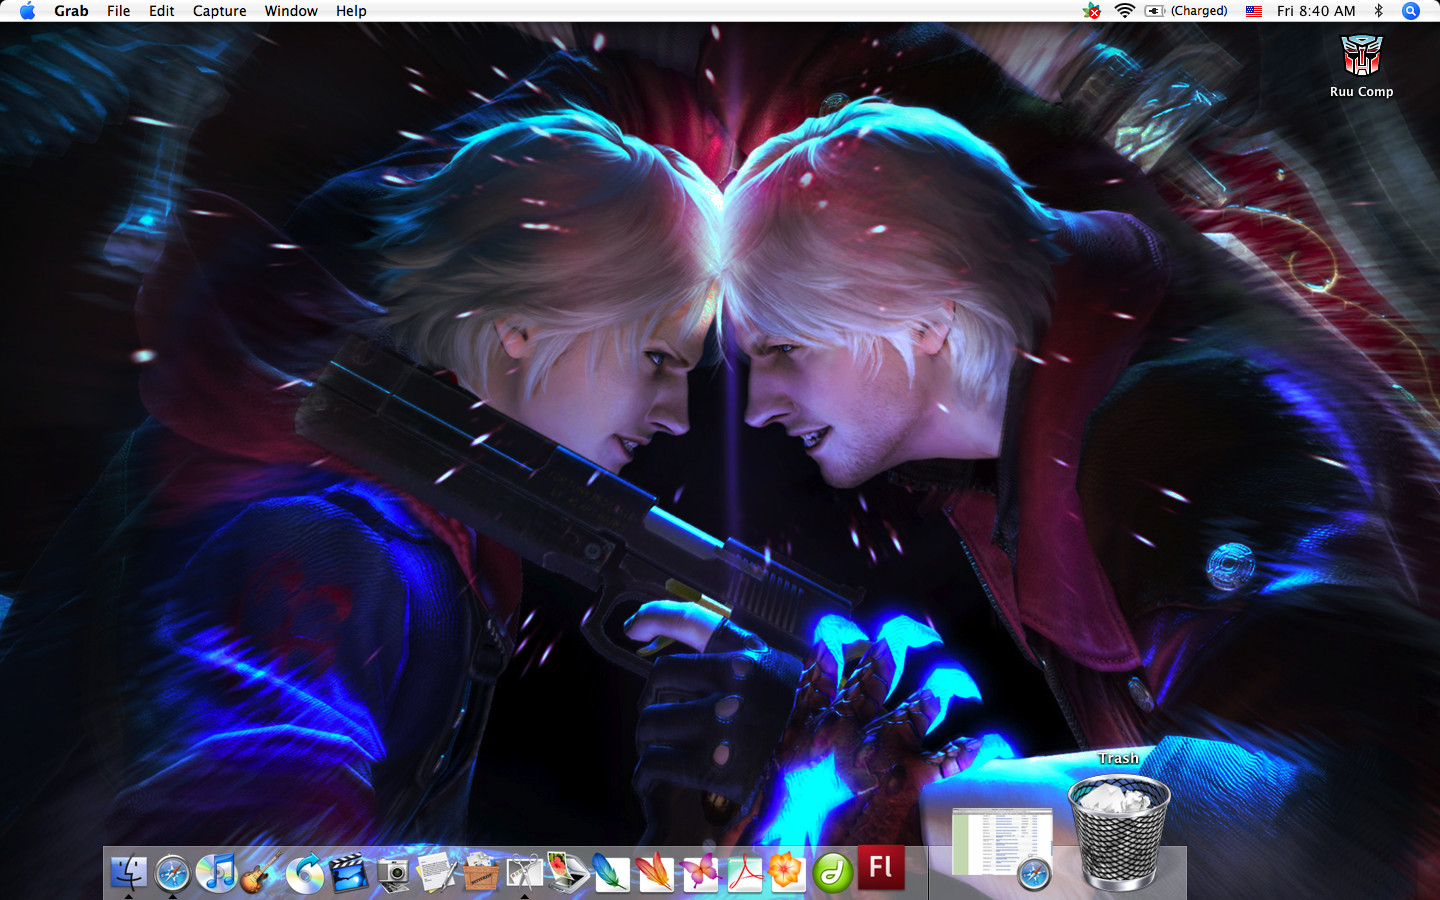Open iPhoto camera icon in Dock
This screenshot has width=1440, height=900.
point(393,873)
